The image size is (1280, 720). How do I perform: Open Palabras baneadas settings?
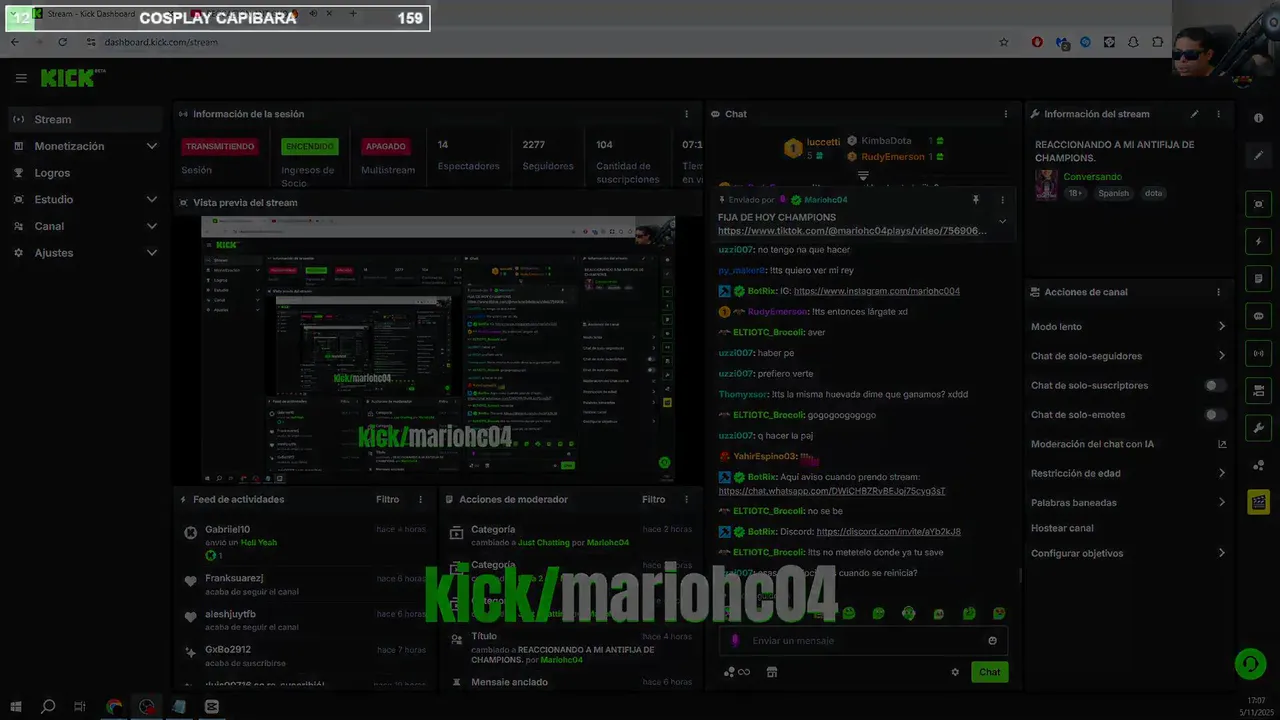[1128, 502]
